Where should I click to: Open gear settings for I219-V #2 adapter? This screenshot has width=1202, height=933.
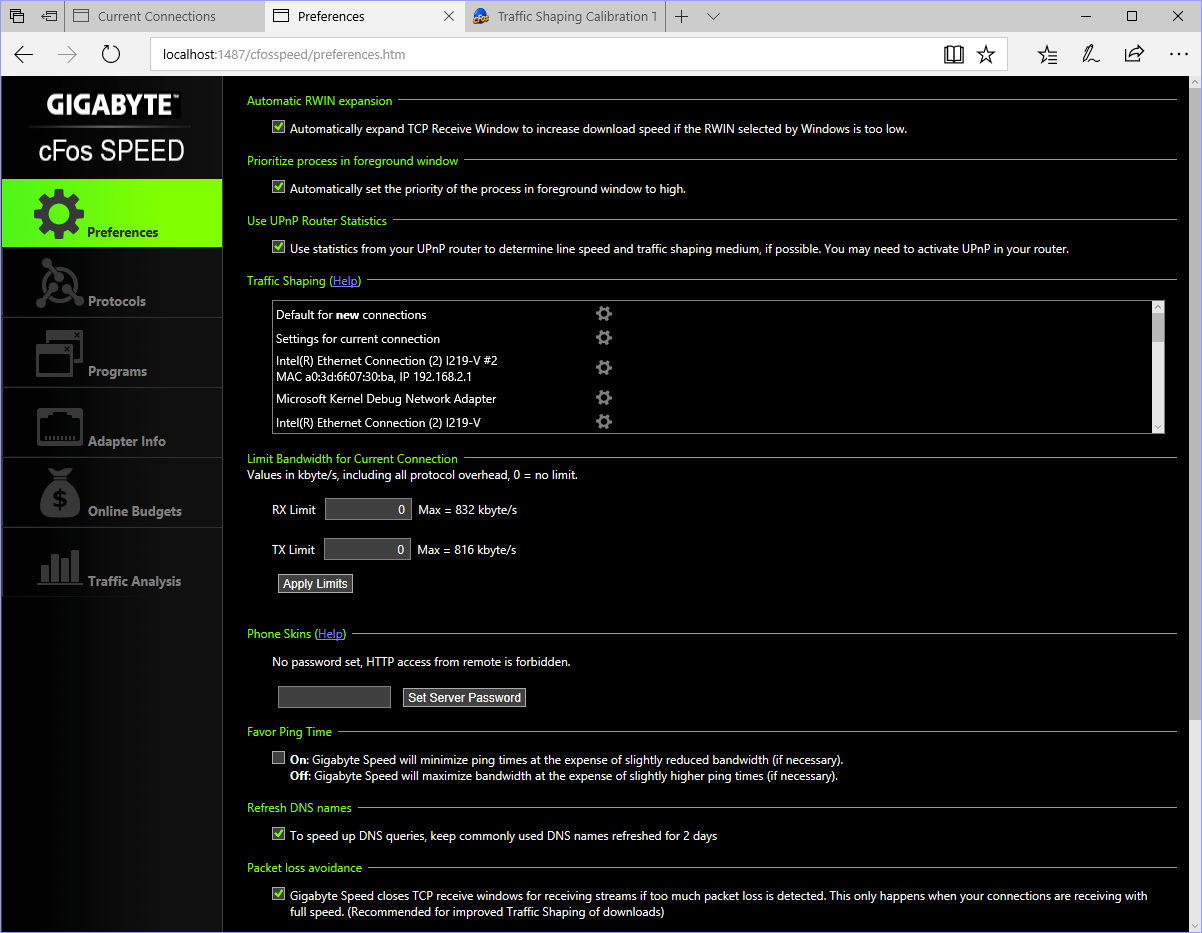pyautogui.click(x=604, y=368)
